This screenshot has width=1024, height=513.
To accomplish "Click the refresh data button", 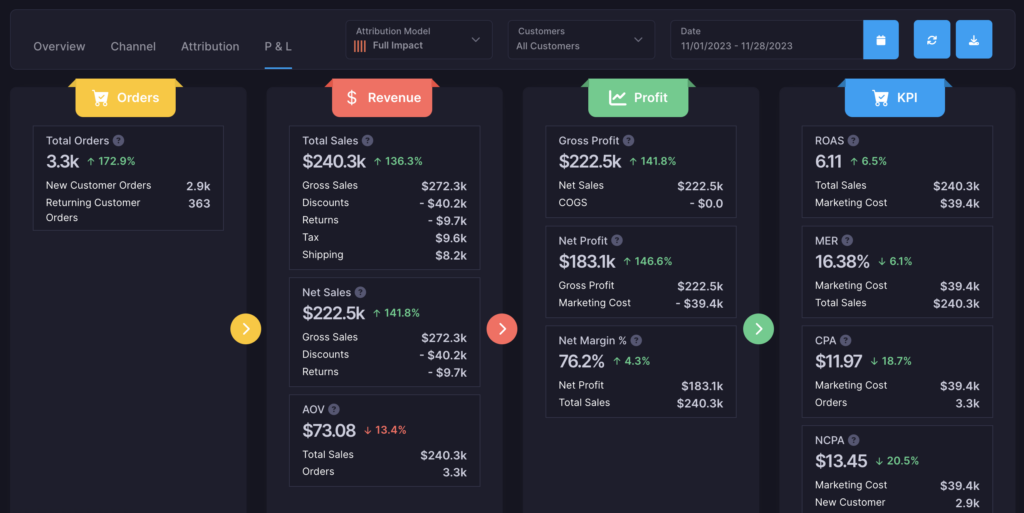I will 932,40.
